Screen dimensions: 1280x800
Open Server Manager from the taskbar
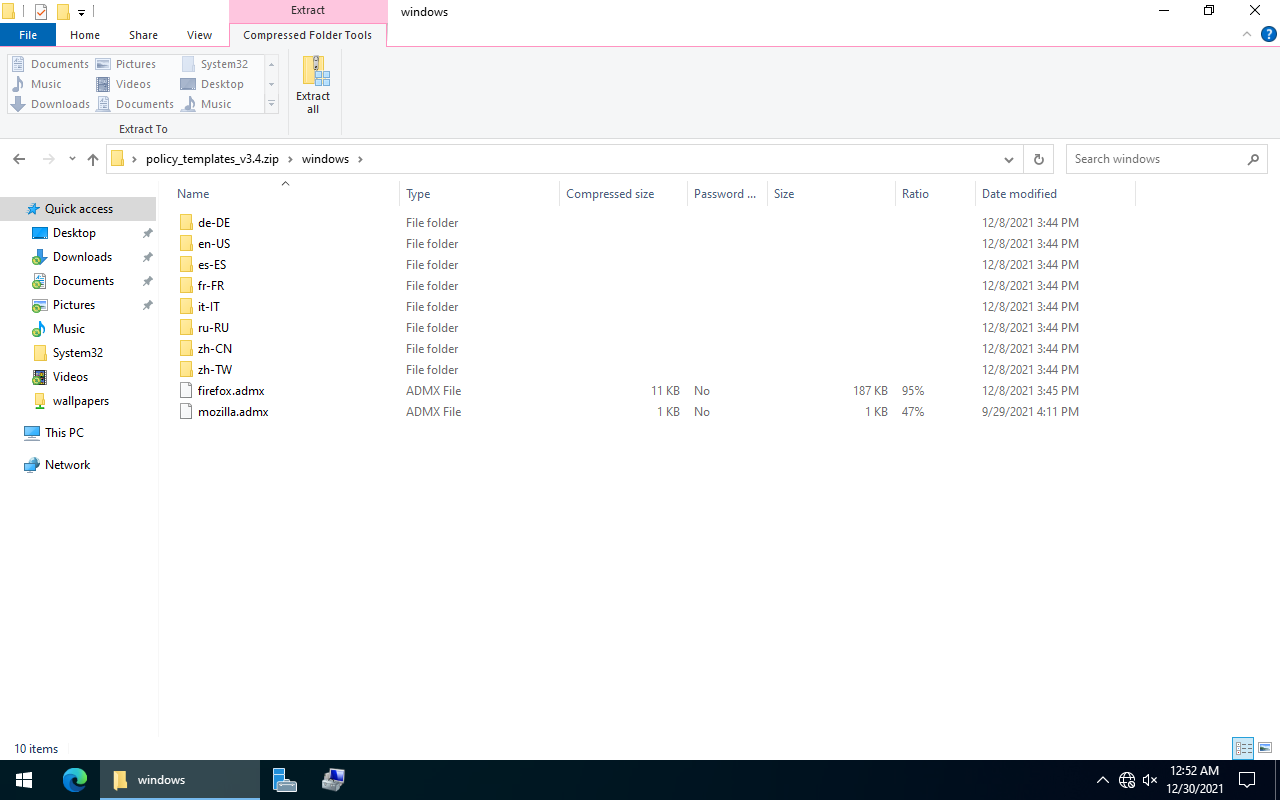pos(285,780)
